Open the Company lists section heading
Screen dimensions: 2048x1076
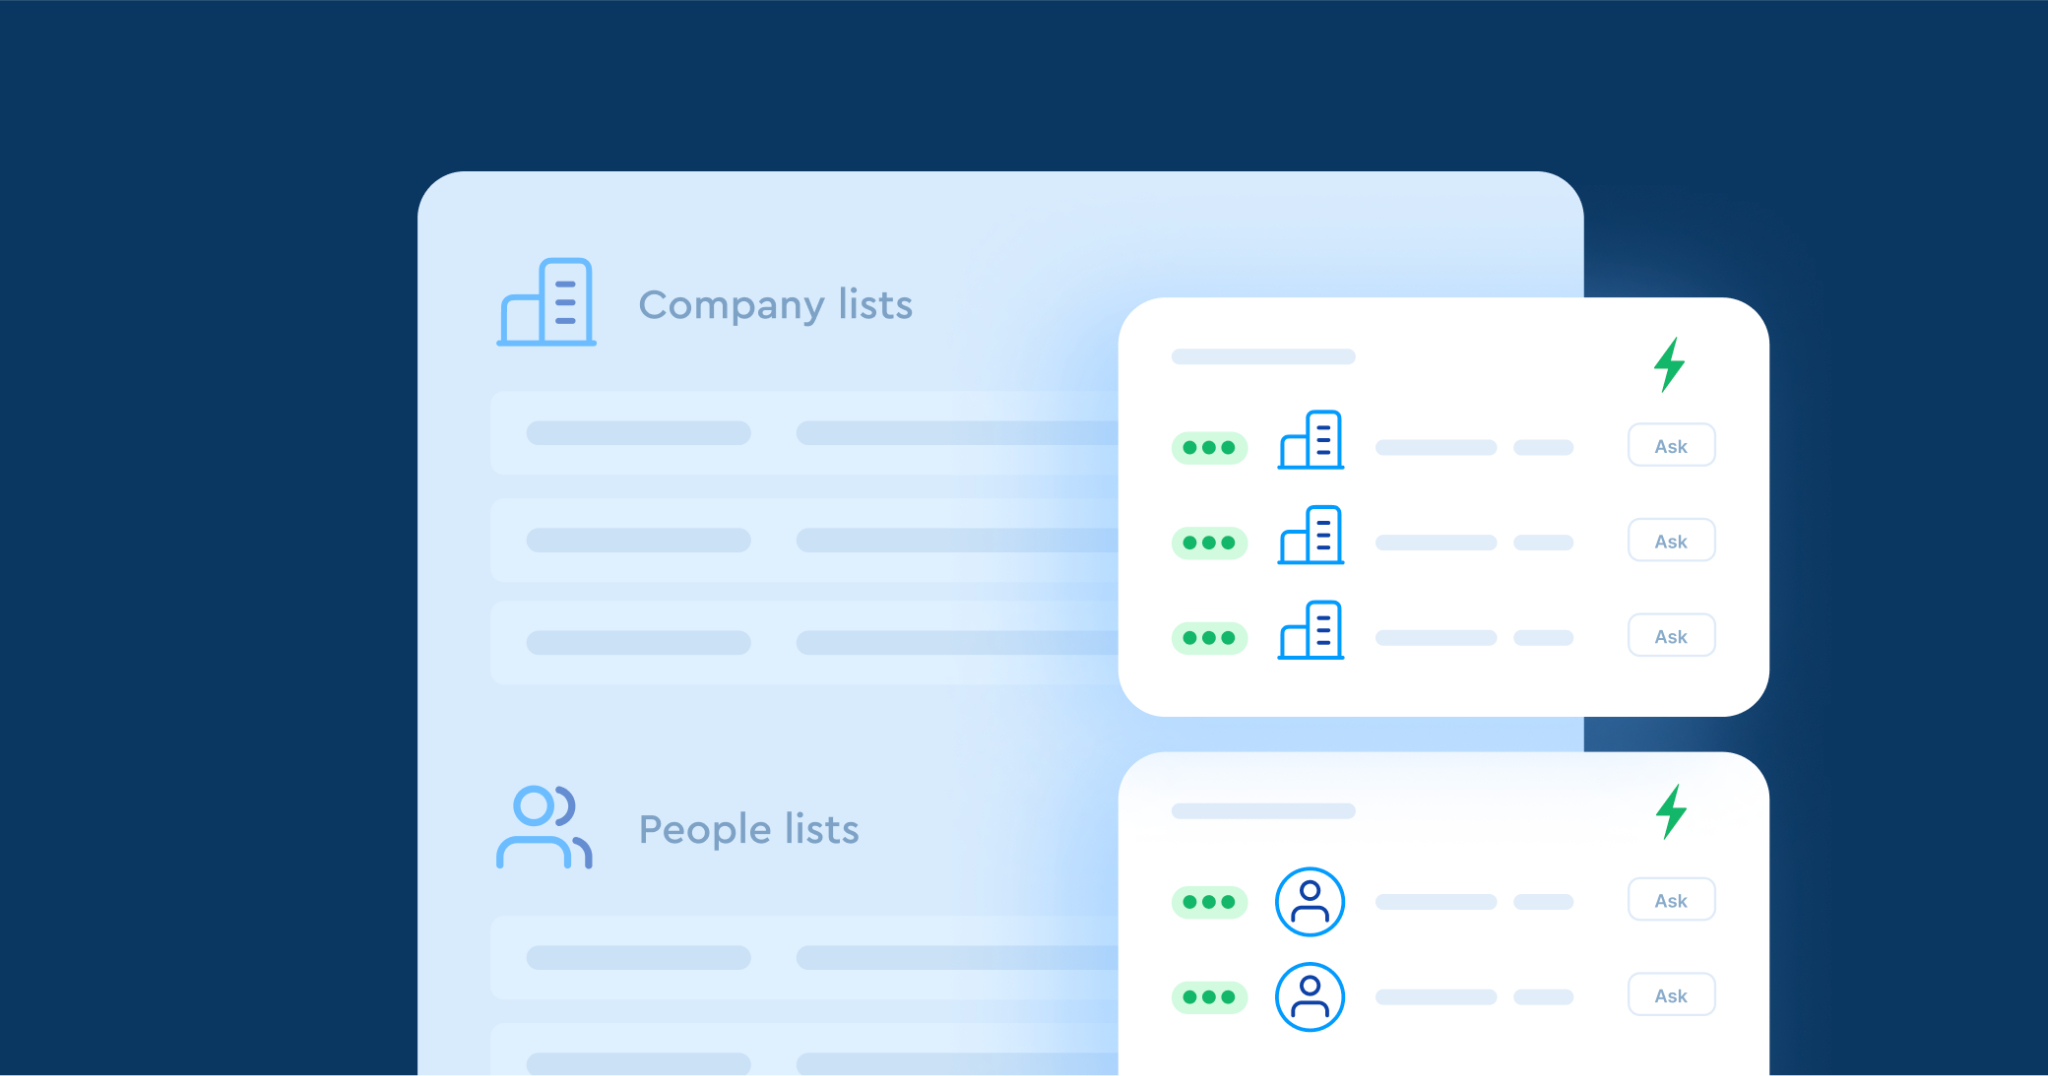point(775,304)
